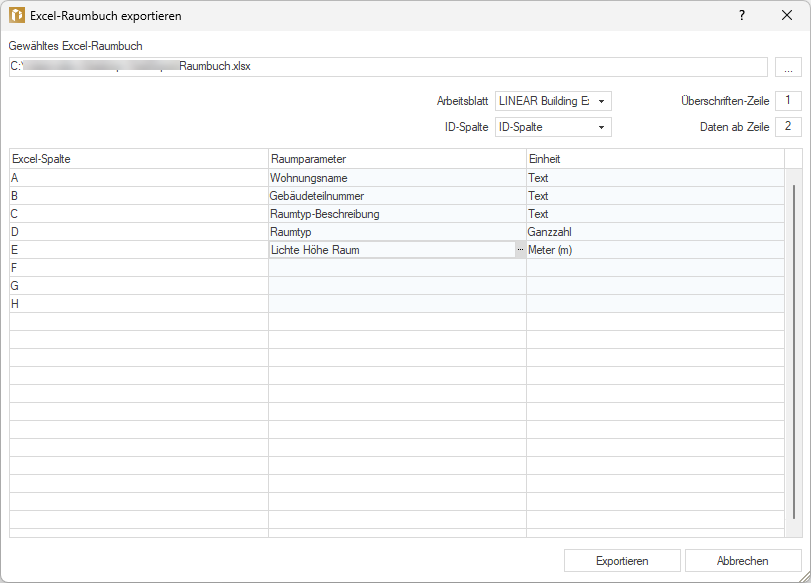The image size is (811, 583).
Task: Click the Text unit in row B
Action: click(x=655, y=196)
